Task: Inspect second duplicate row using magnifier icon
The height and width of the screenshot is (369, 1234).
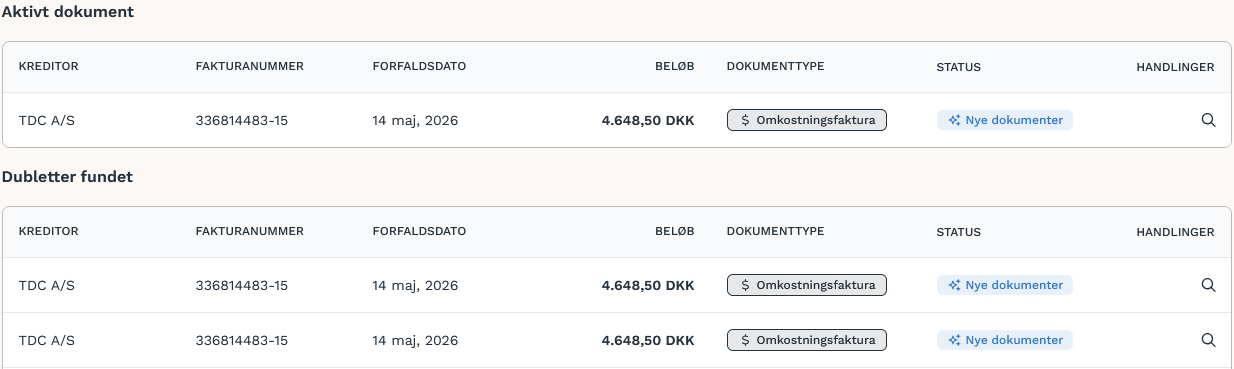Action: 1208,340
